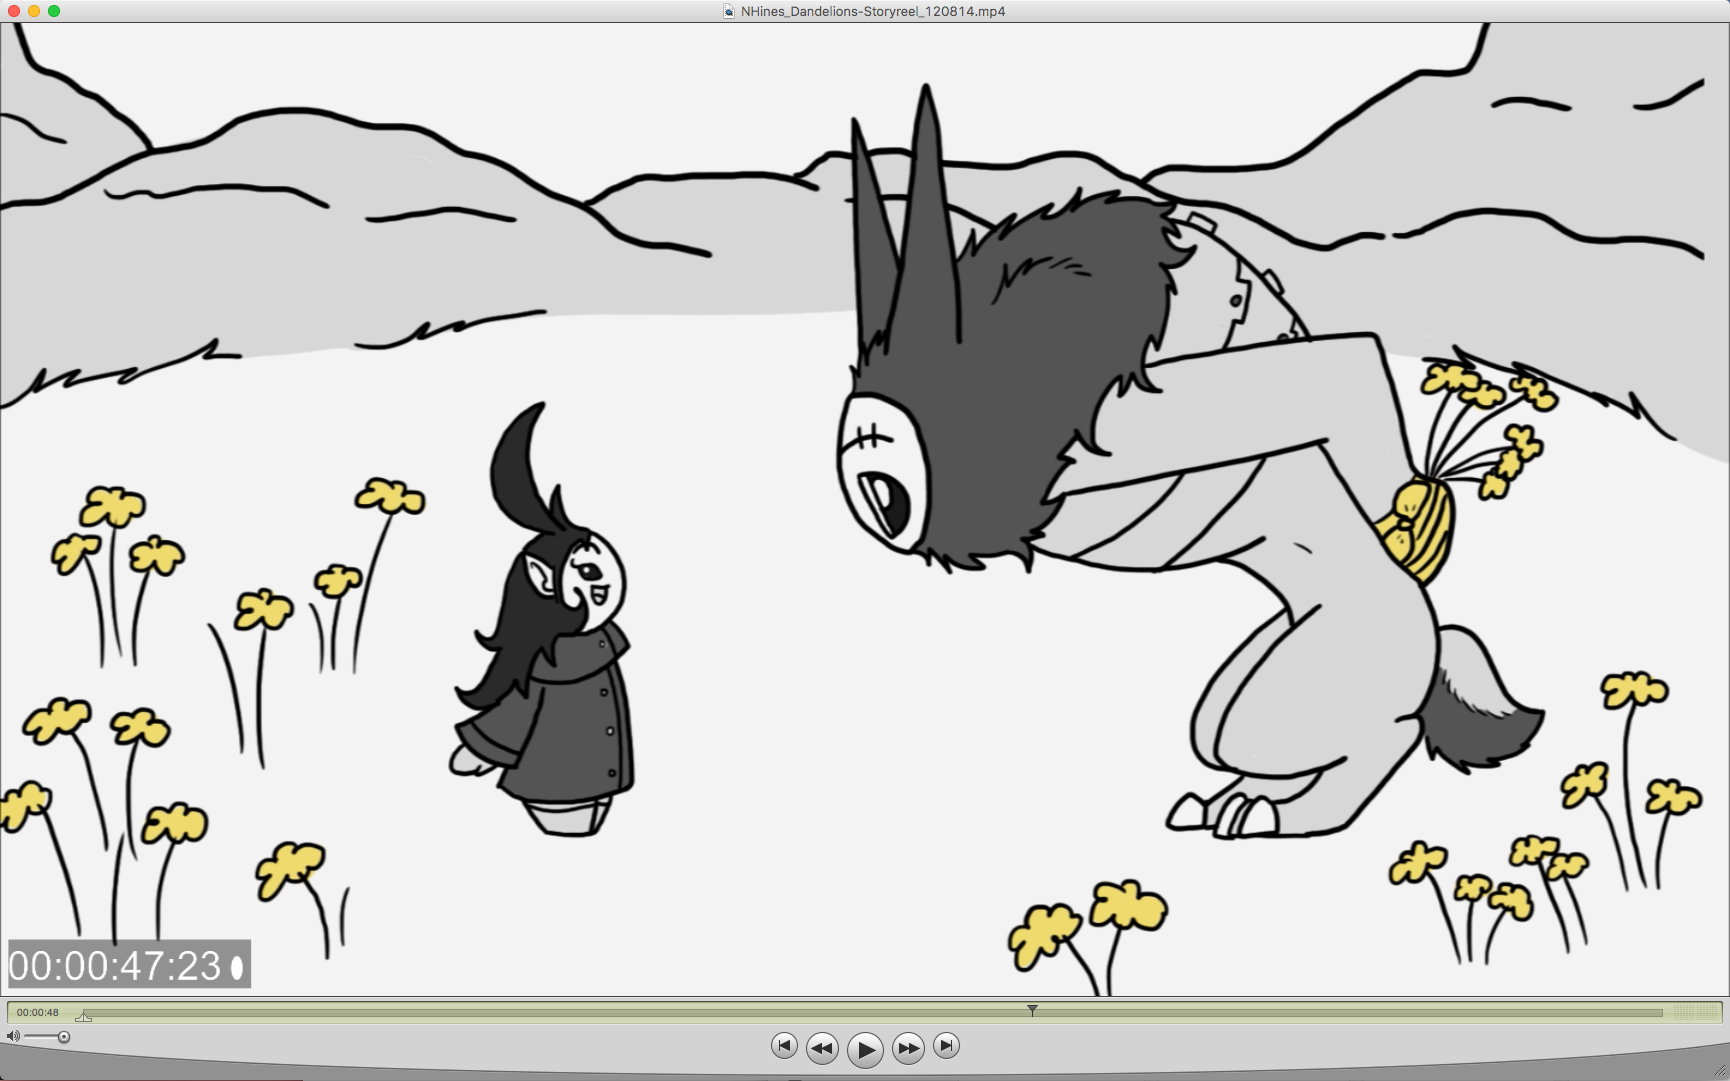Click the speaker volume icon
This screenshot has height=1081, width=1730.
[x=13, y=1037]
